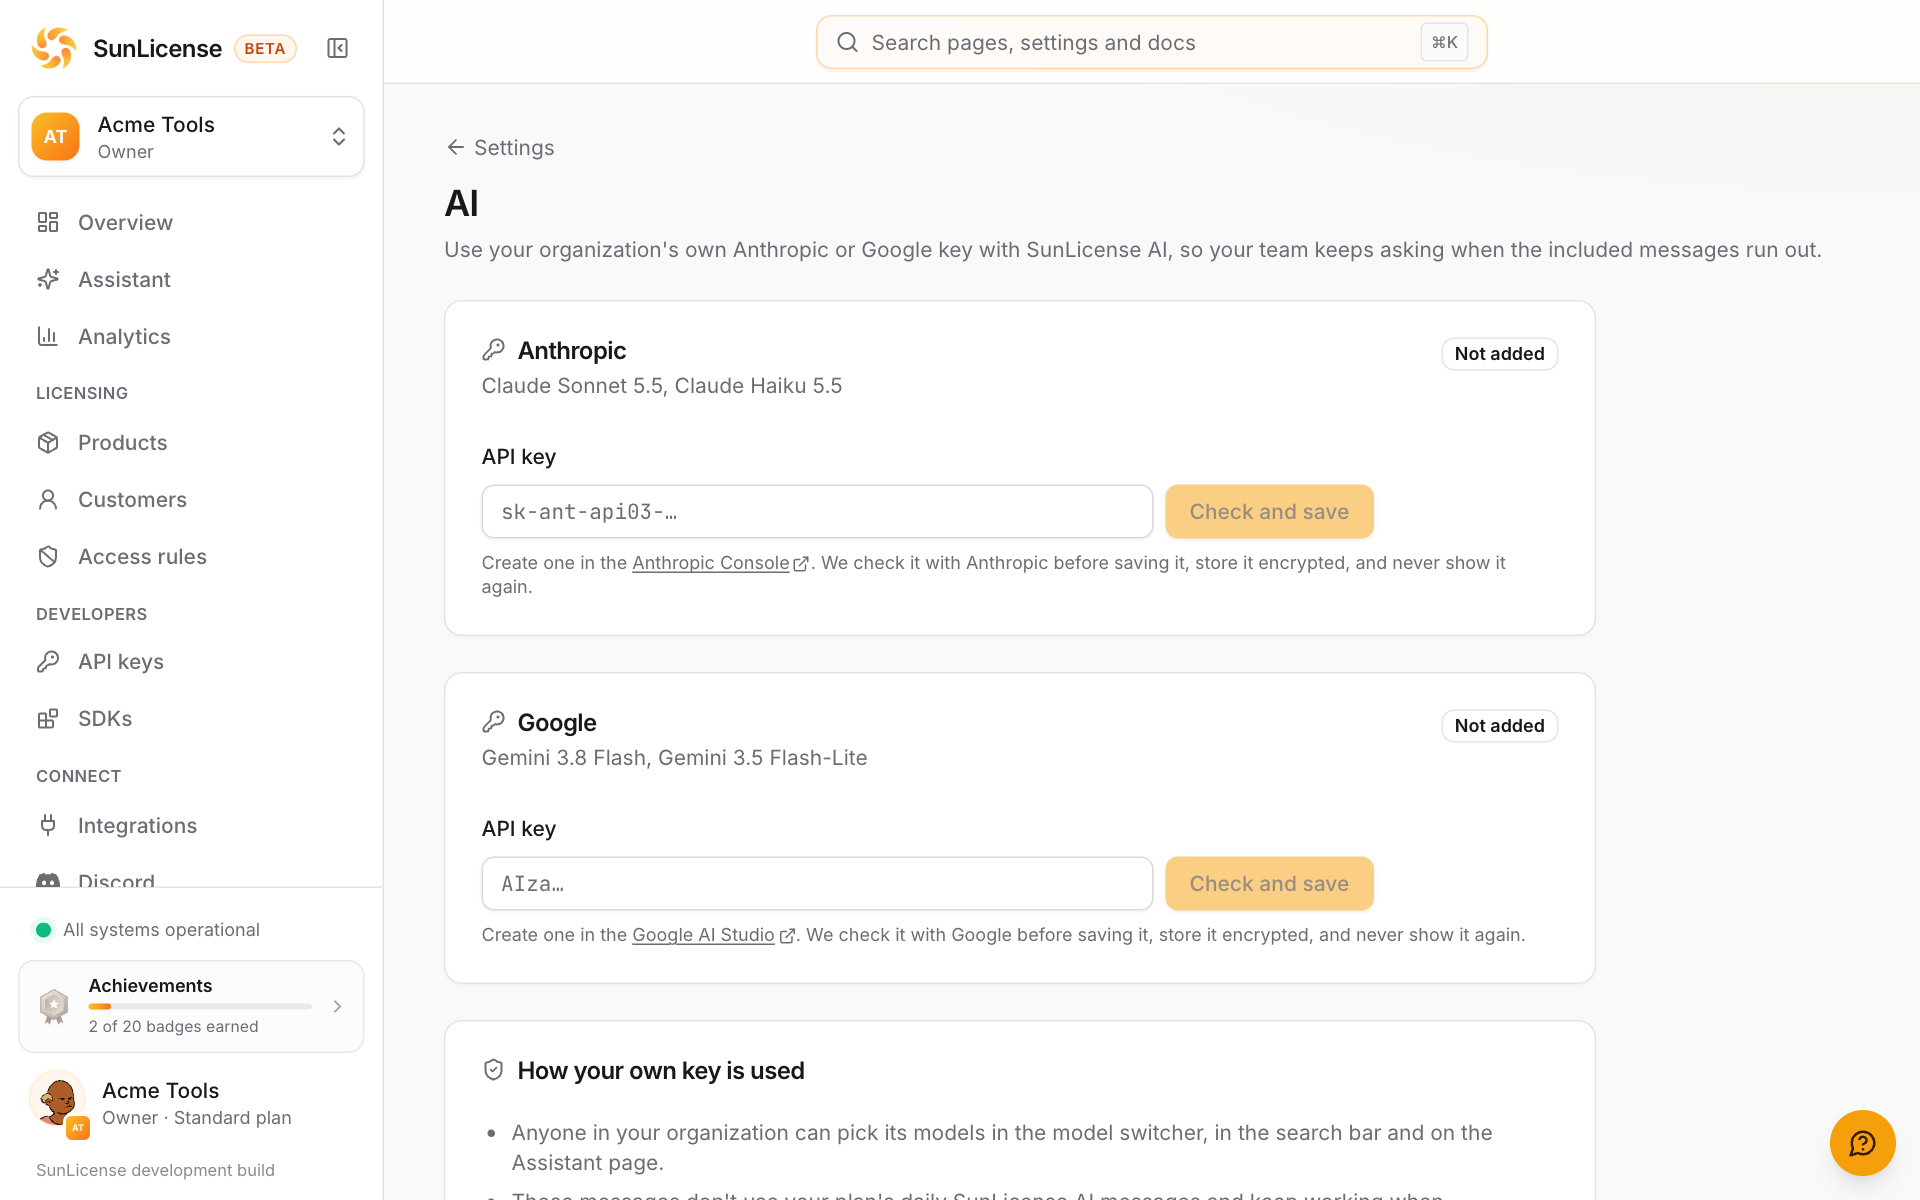1920x1200 pixels.
Task: Open the Google AI Studio link
Action: [x=713, y=935]
